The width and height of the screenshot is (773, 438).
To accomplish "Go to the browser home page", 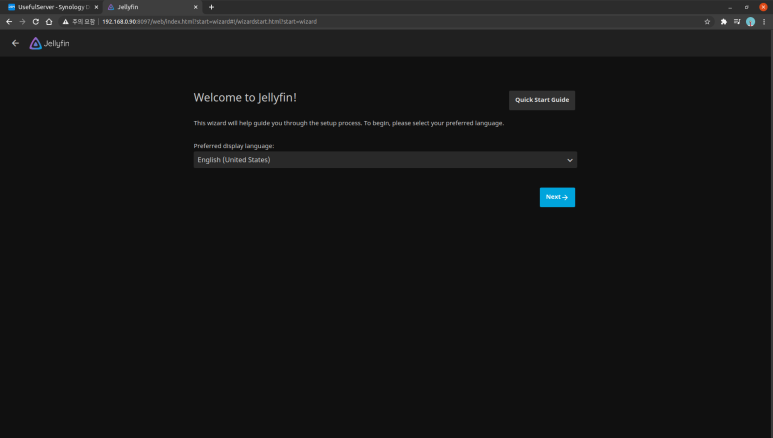I will (49, 22).
